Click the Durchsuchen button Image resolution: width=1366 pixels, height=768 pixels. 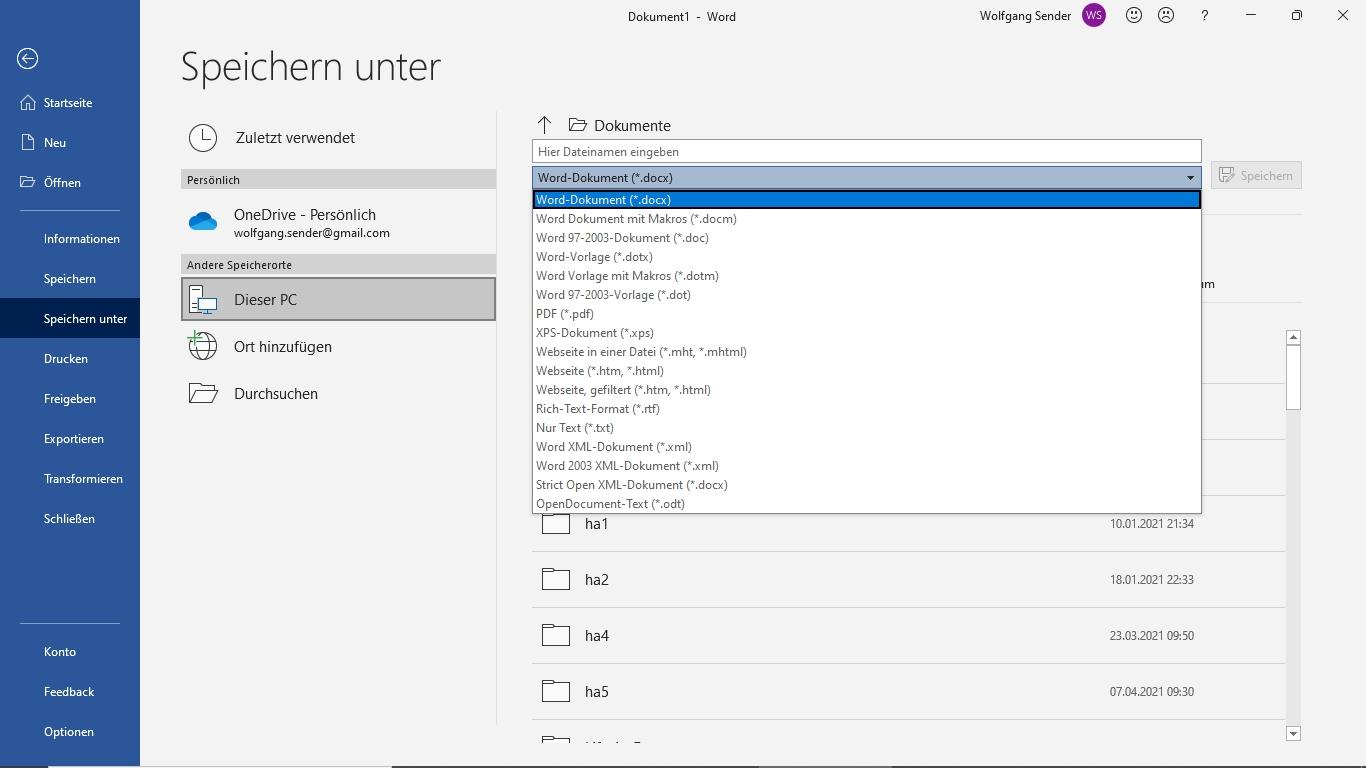click(275, 394)
